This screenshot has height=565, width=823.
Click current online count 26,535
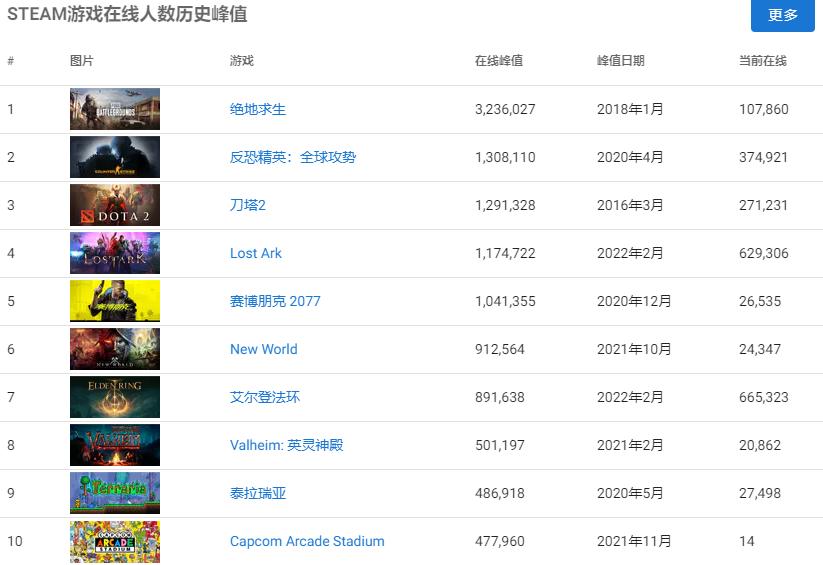click(760, 301)
